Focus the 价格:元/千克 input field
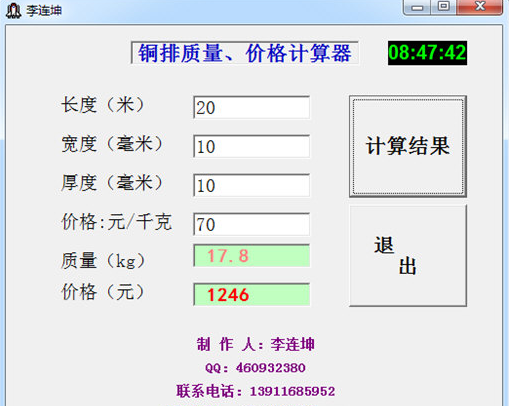 click(252, 224)
